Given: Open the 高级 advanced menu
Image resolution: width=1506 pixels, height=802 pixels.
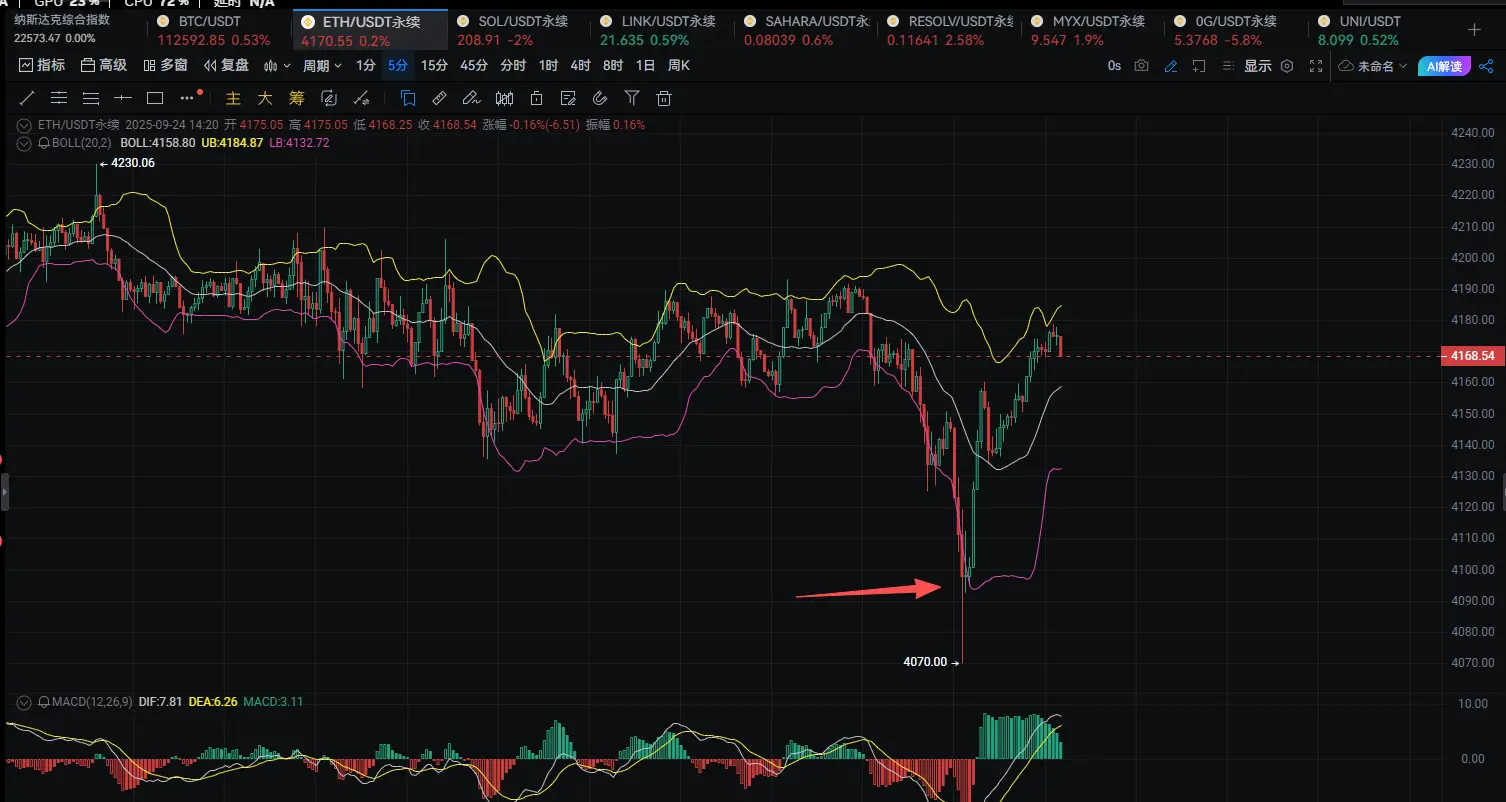Looking at the screenshot, I should (x=104, y=66).
